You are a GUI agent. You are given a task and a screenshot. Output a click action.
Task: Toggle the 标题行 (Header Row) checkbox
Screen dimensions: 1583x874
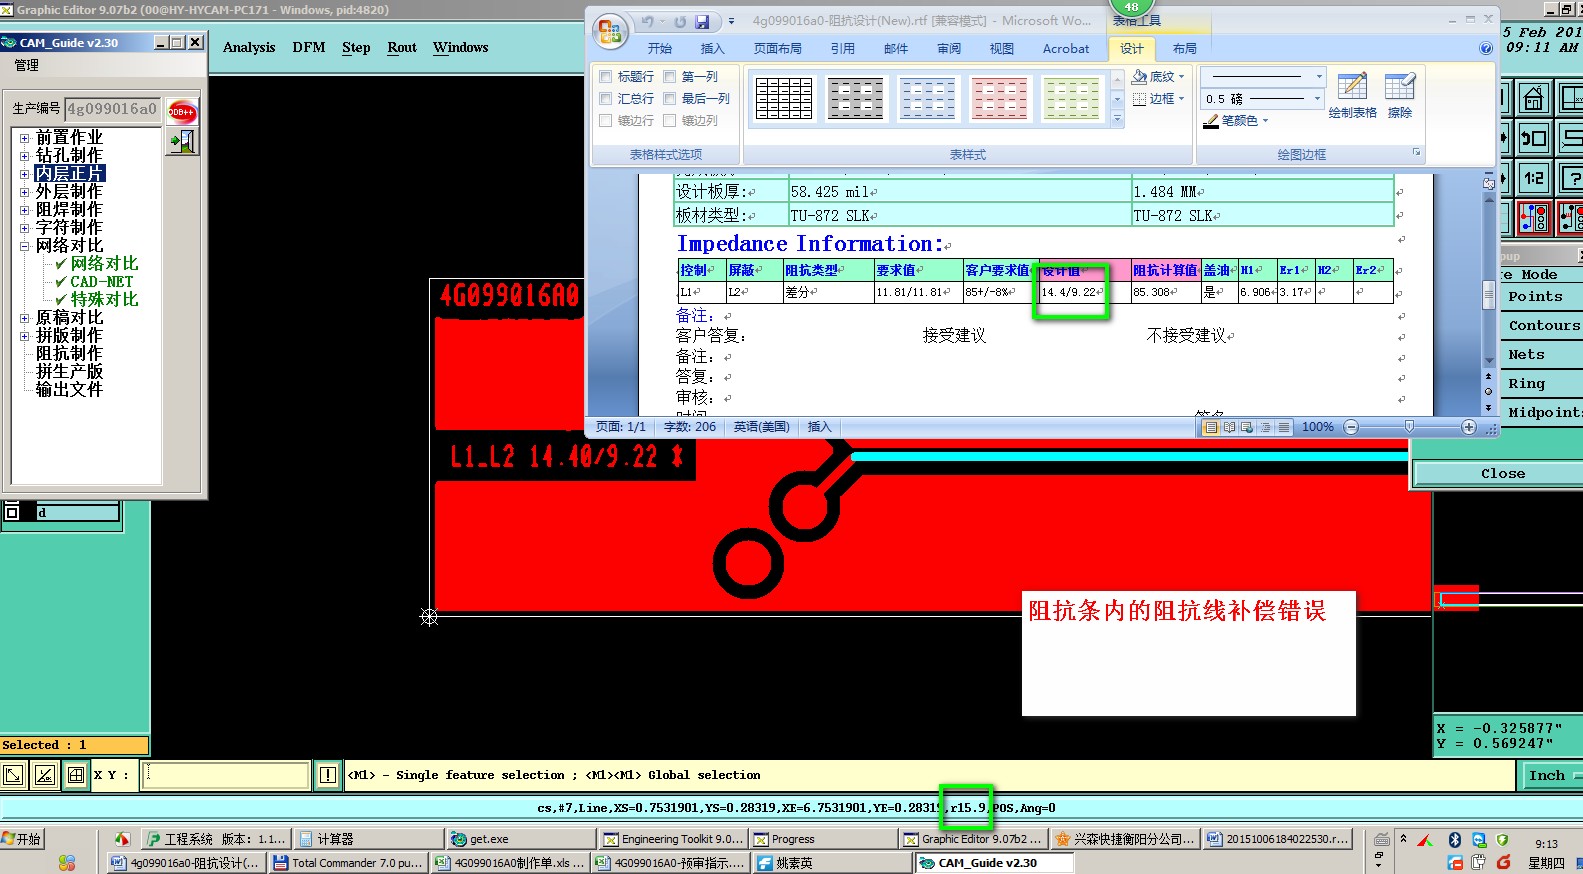tap(605, 76)
